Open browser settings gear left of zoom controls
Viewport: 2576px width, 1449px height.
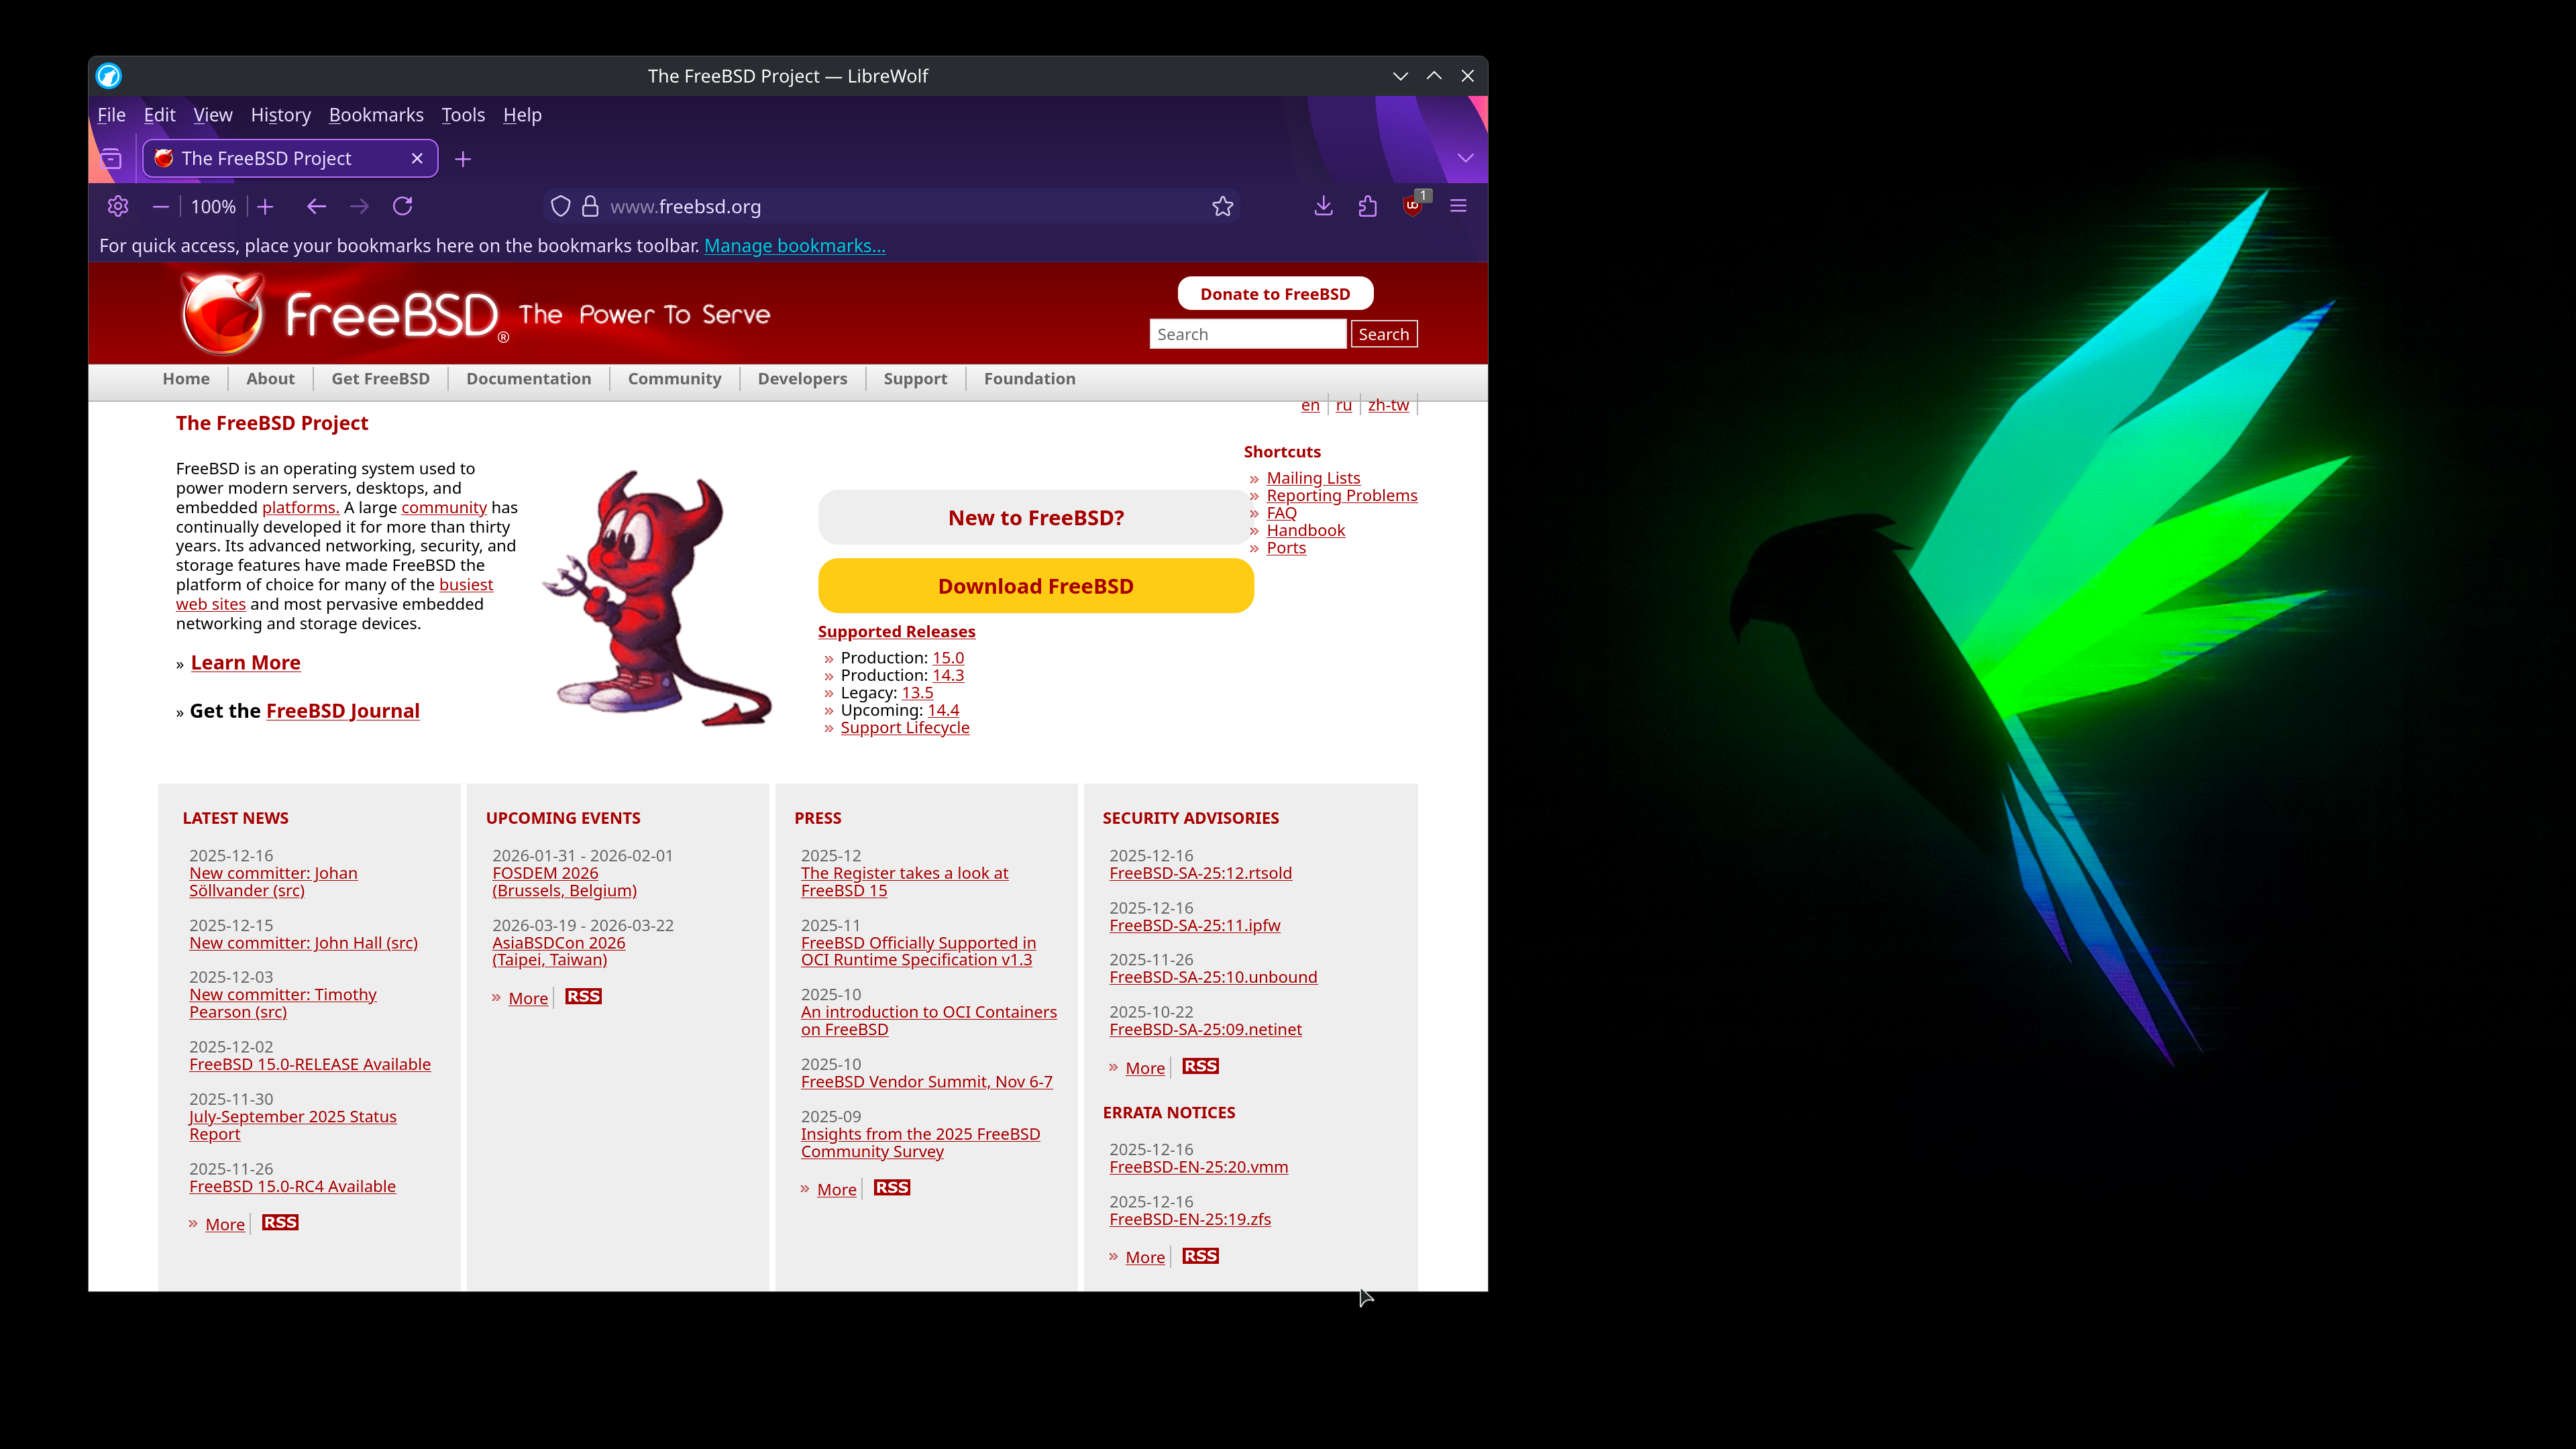pyautogui.click(x=118, y=206)
